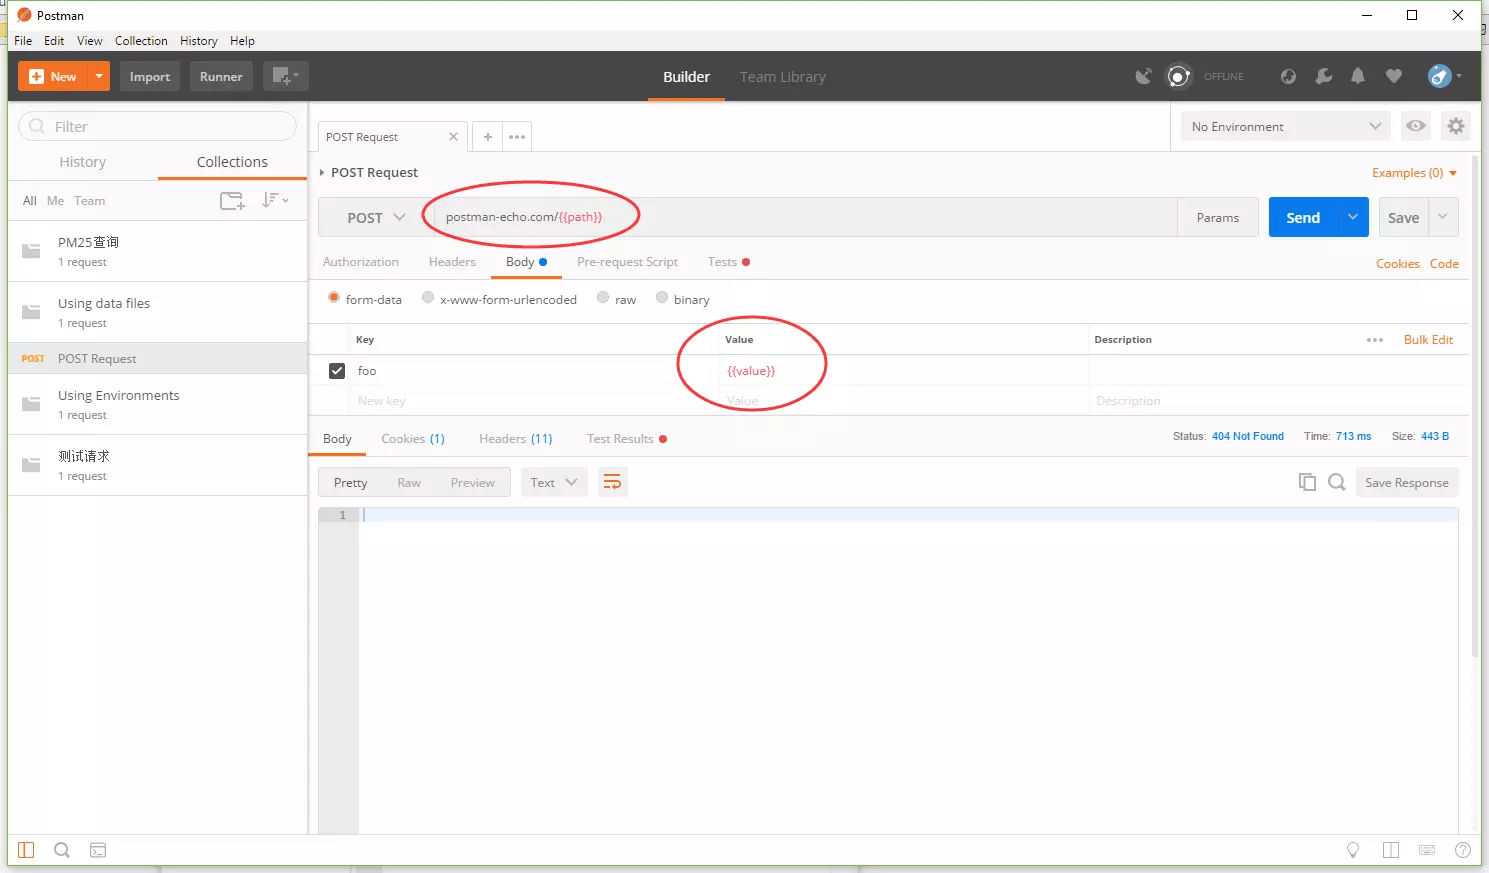Open the Collection menu
Image resolution: width=1489 pixels, height=873 pixels.
(141, 41)
